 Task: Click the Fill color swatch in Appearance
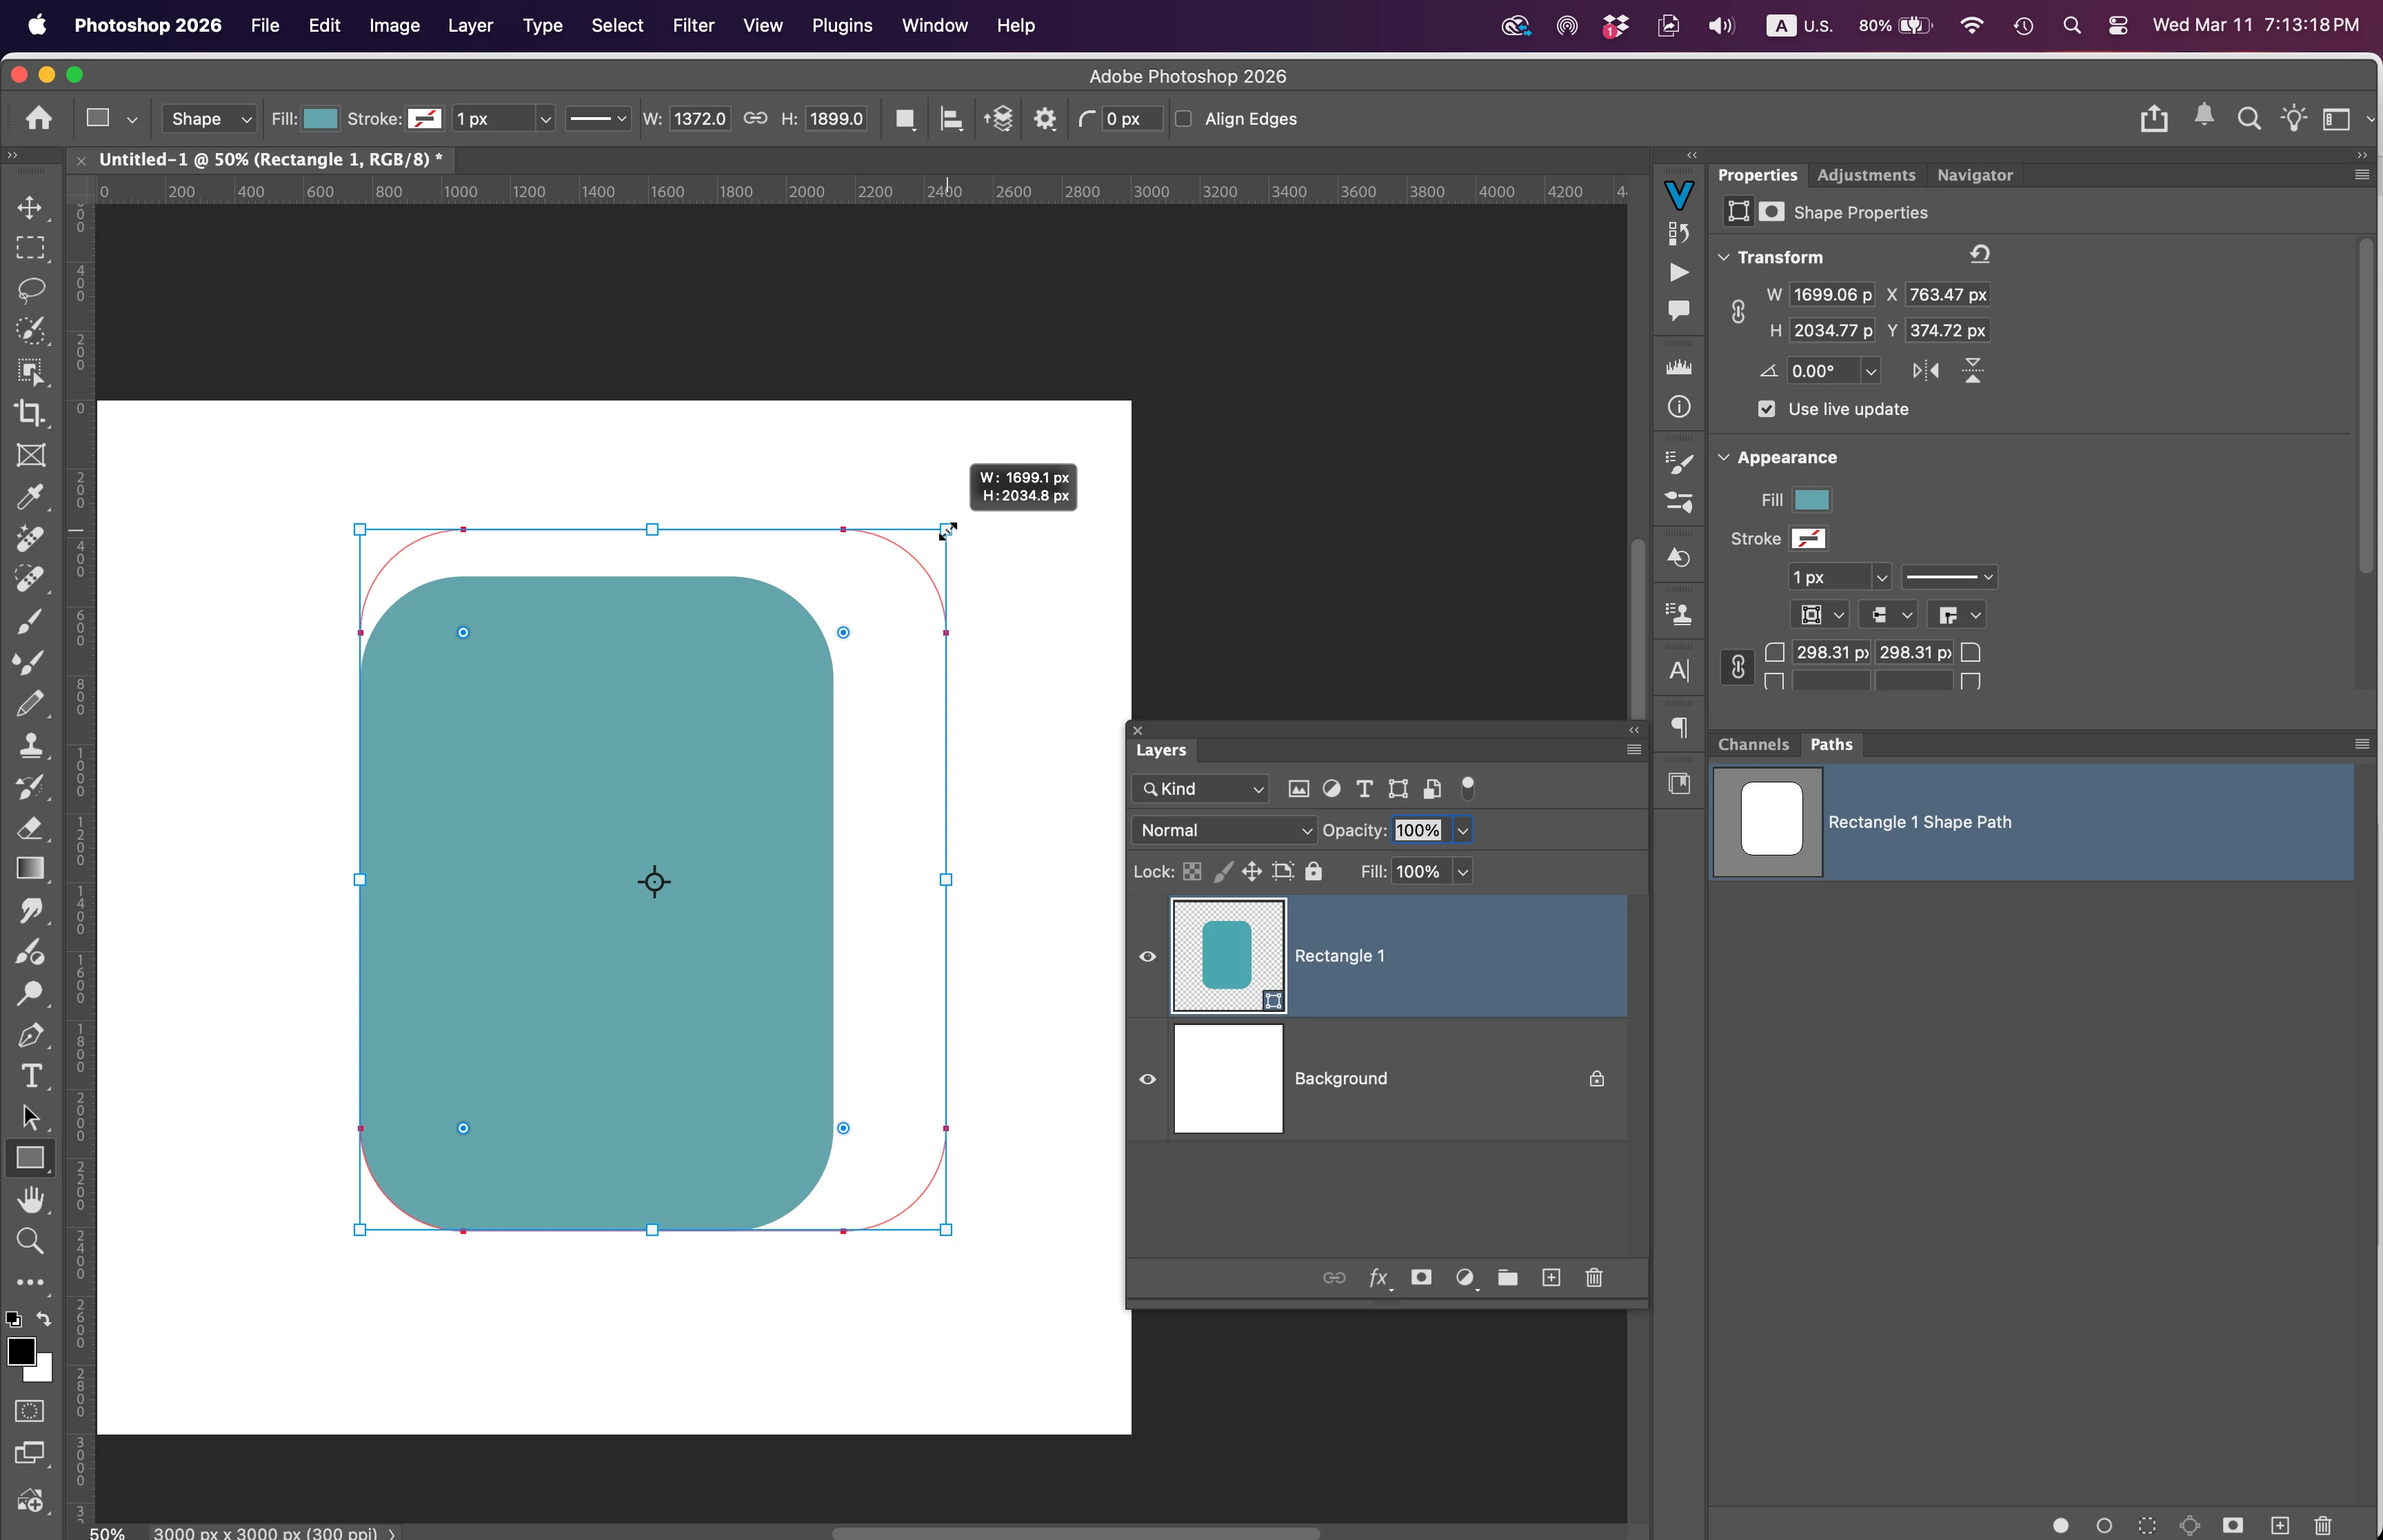[1811, 500]
